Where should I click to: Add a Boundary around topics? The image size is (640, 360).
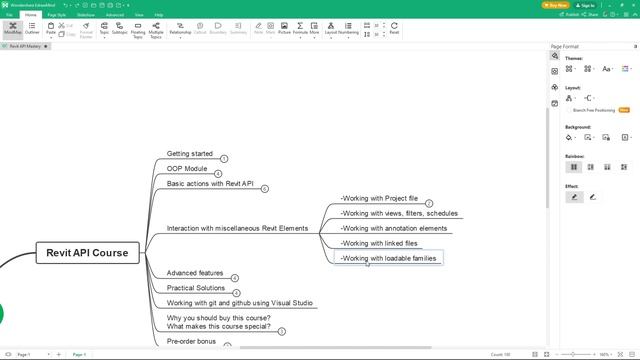pyautogui.click(x=218, y=28)
